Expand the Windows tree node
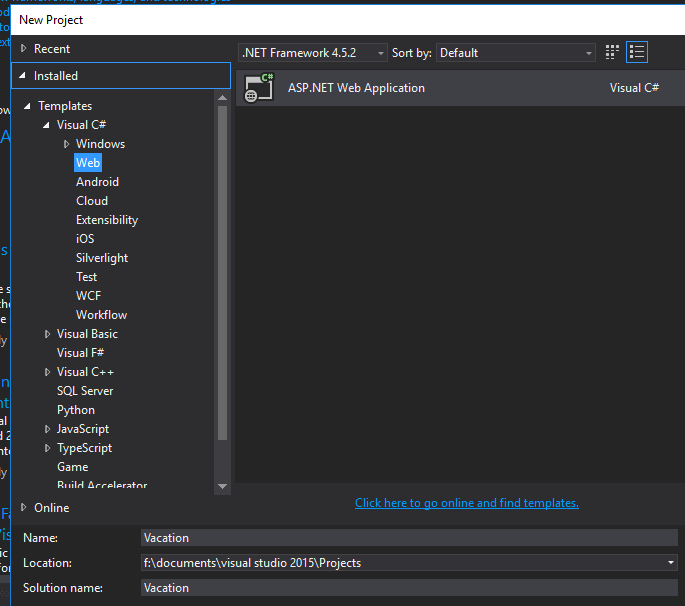The width and height of the screenshot is (685, 606). (x=66, y=144)
